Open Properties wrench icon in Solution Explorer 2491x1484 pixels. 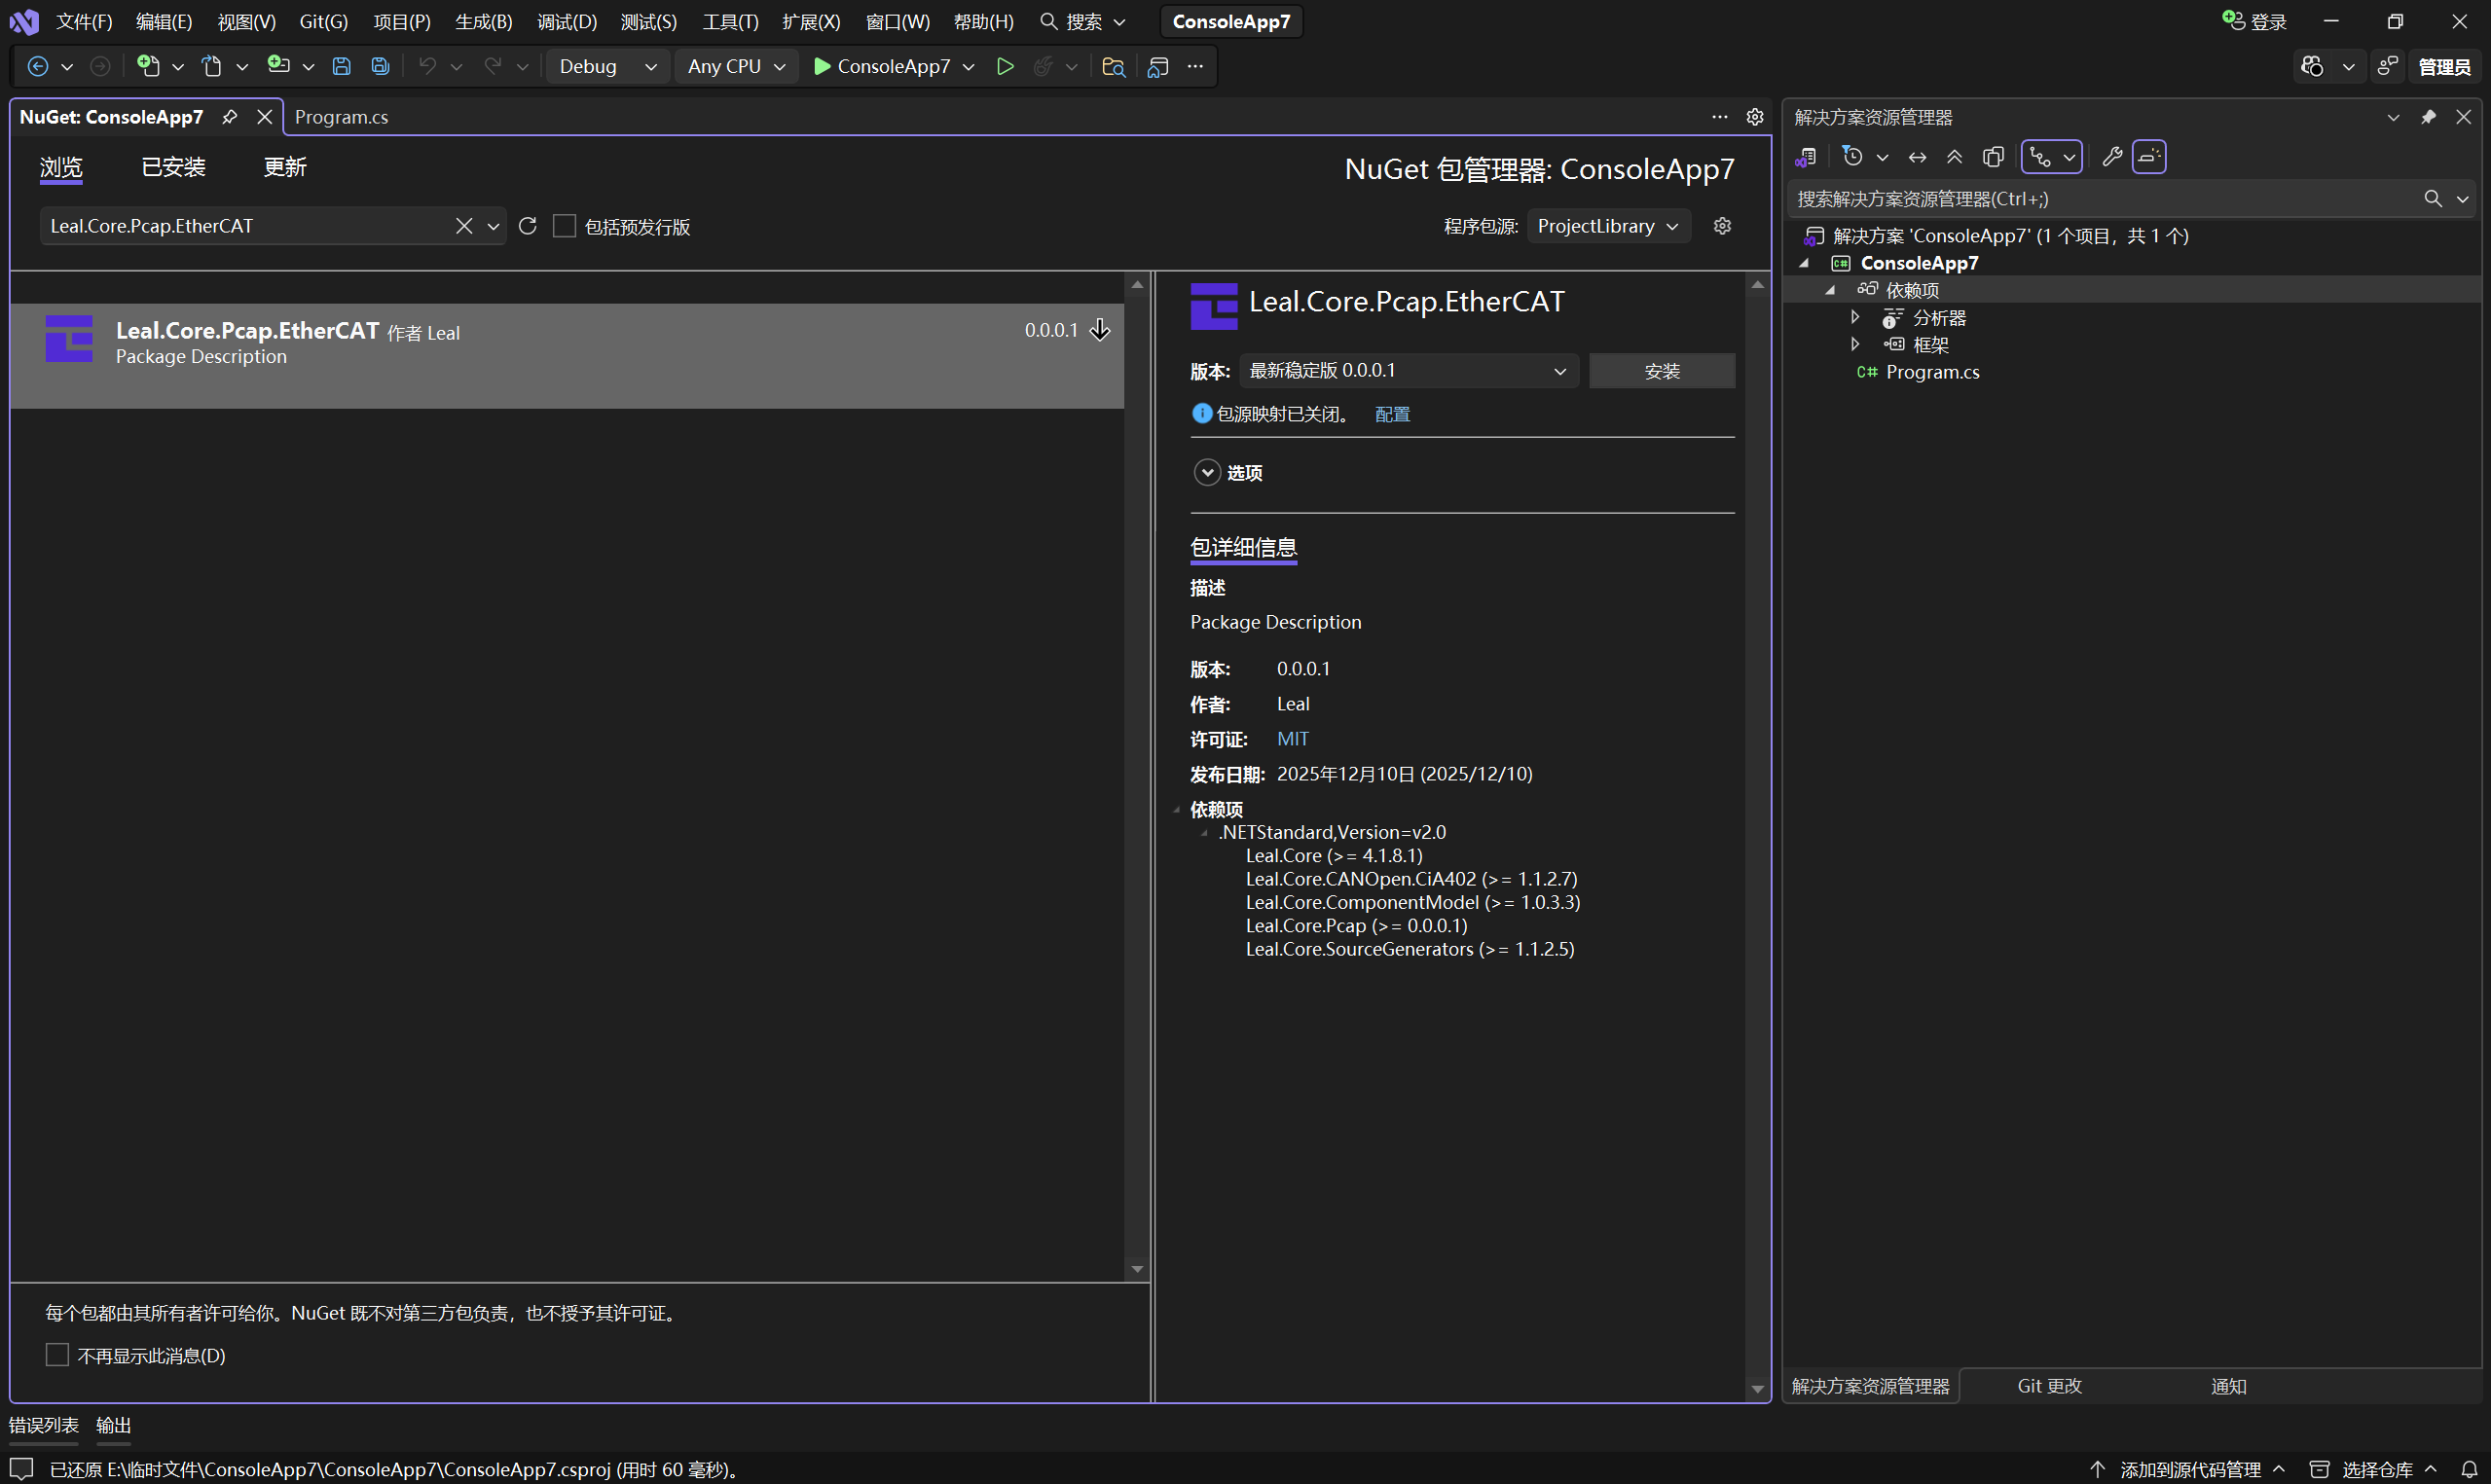click(x=2112, y=157)
